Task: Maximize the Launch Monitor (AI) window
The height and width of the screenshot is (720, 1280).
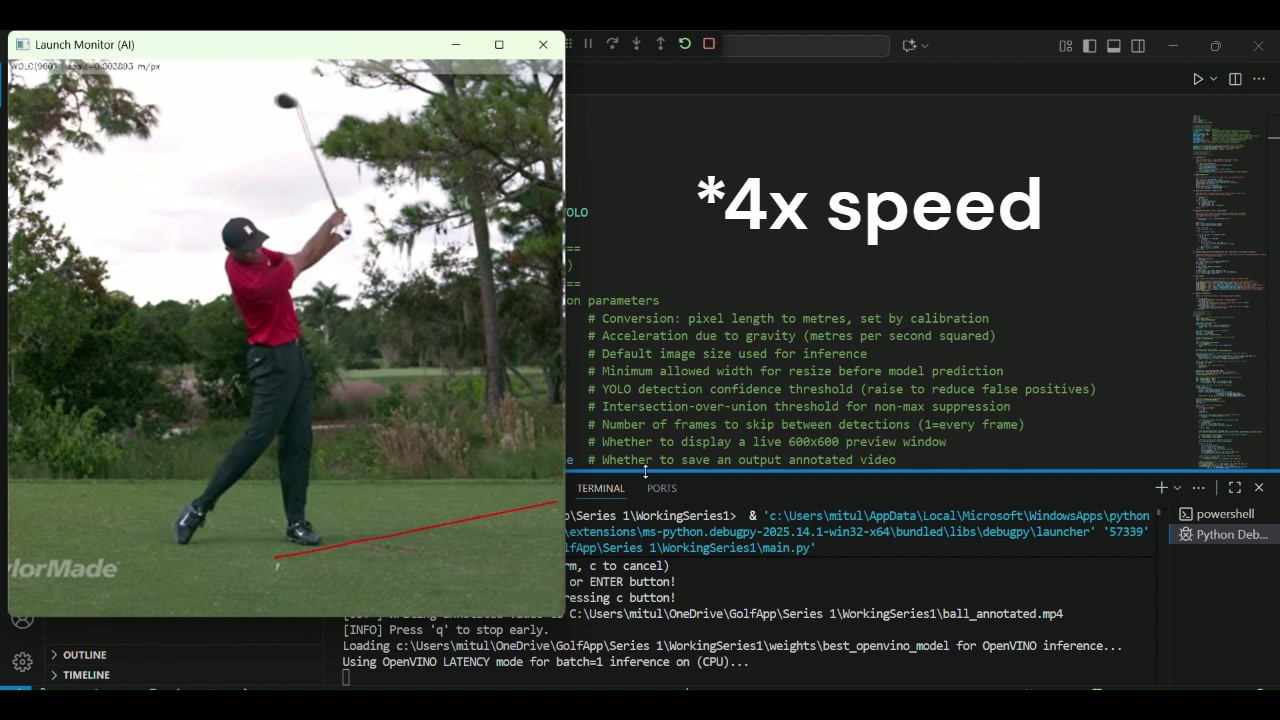Action: (x=499, y=44)
